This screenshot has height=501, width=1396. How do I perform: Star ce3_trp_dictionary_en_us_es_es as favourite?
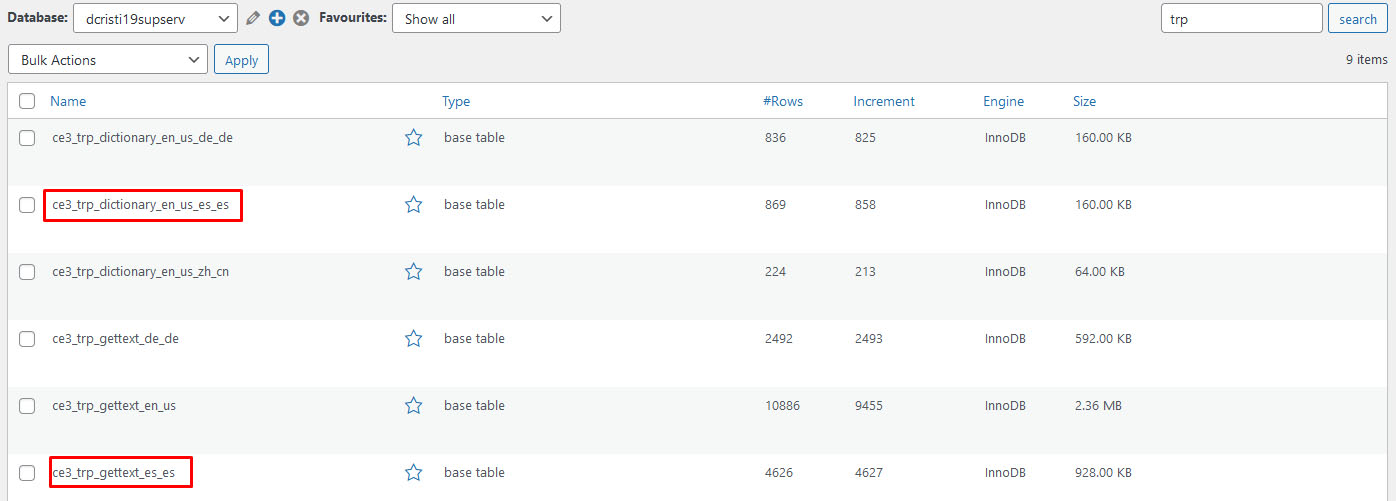tap(413, 205)
